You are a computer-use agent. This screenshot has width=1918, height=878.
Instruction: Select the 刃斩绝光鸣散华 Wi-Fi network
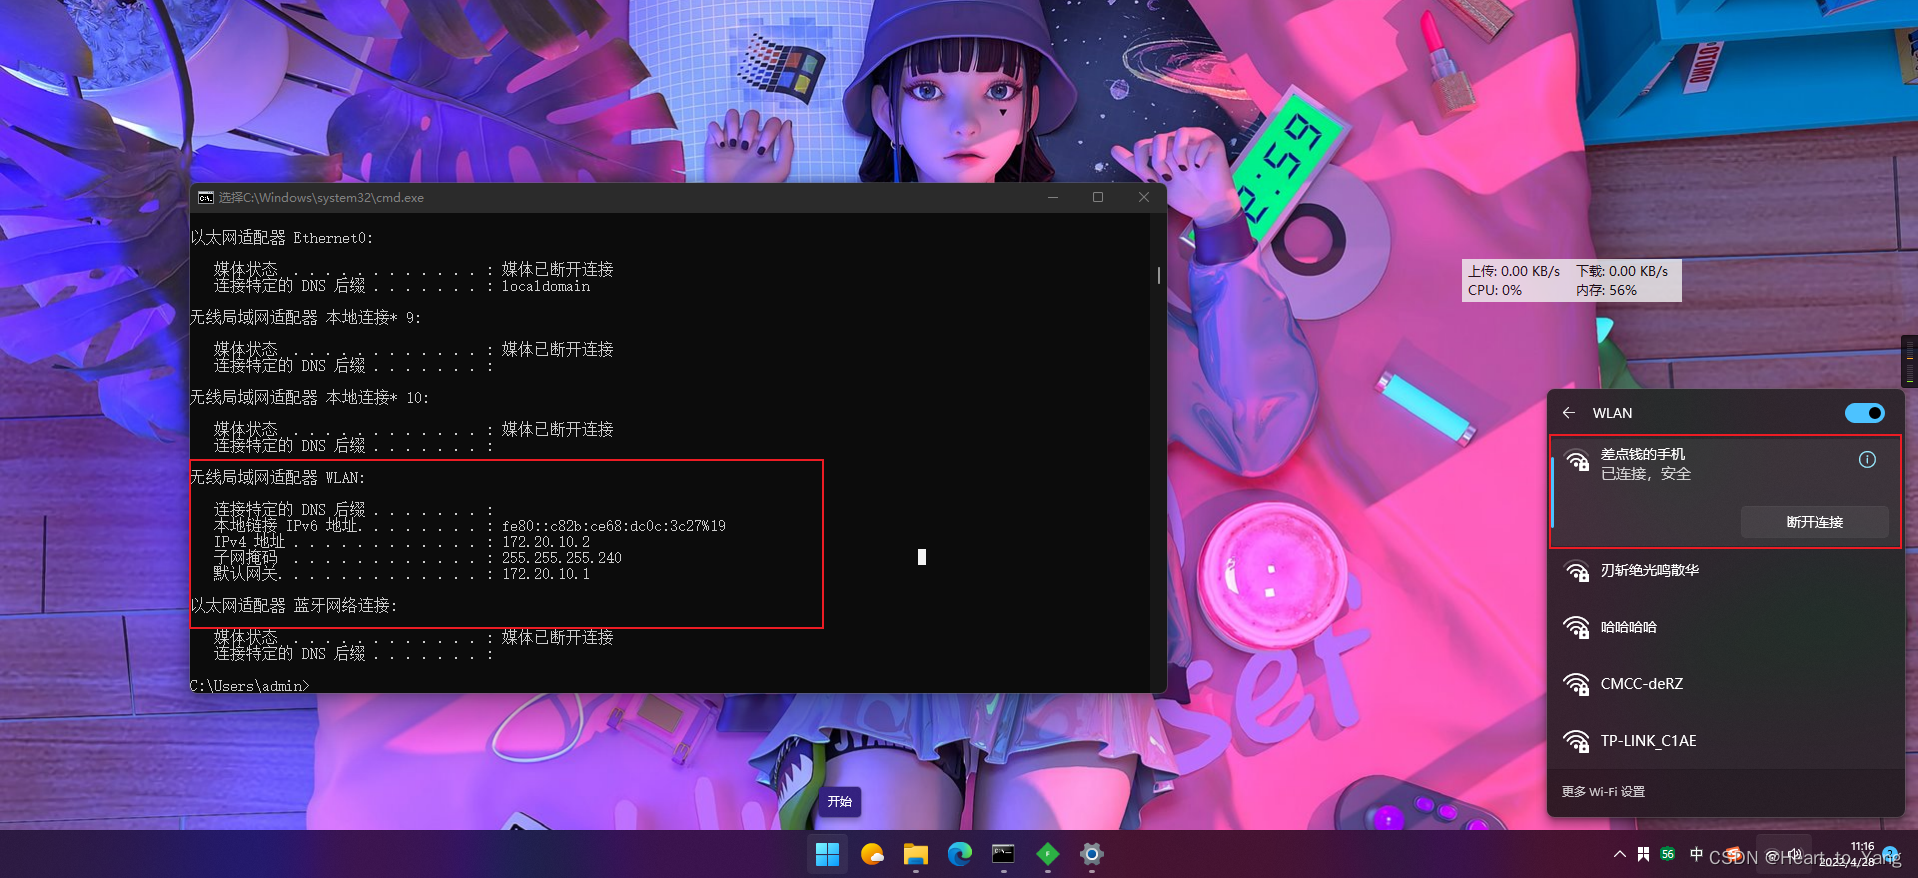point(1725,571)
